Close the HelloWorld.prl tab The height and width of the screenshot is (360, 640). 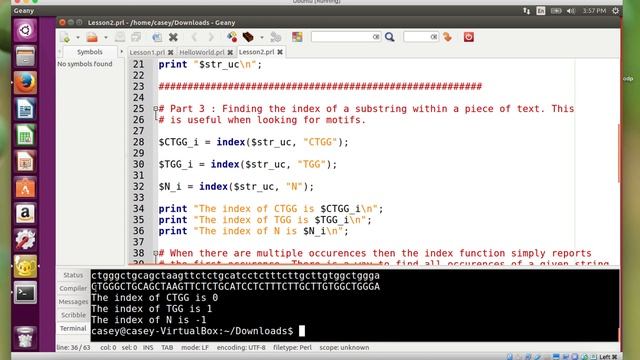coord(230,52)
